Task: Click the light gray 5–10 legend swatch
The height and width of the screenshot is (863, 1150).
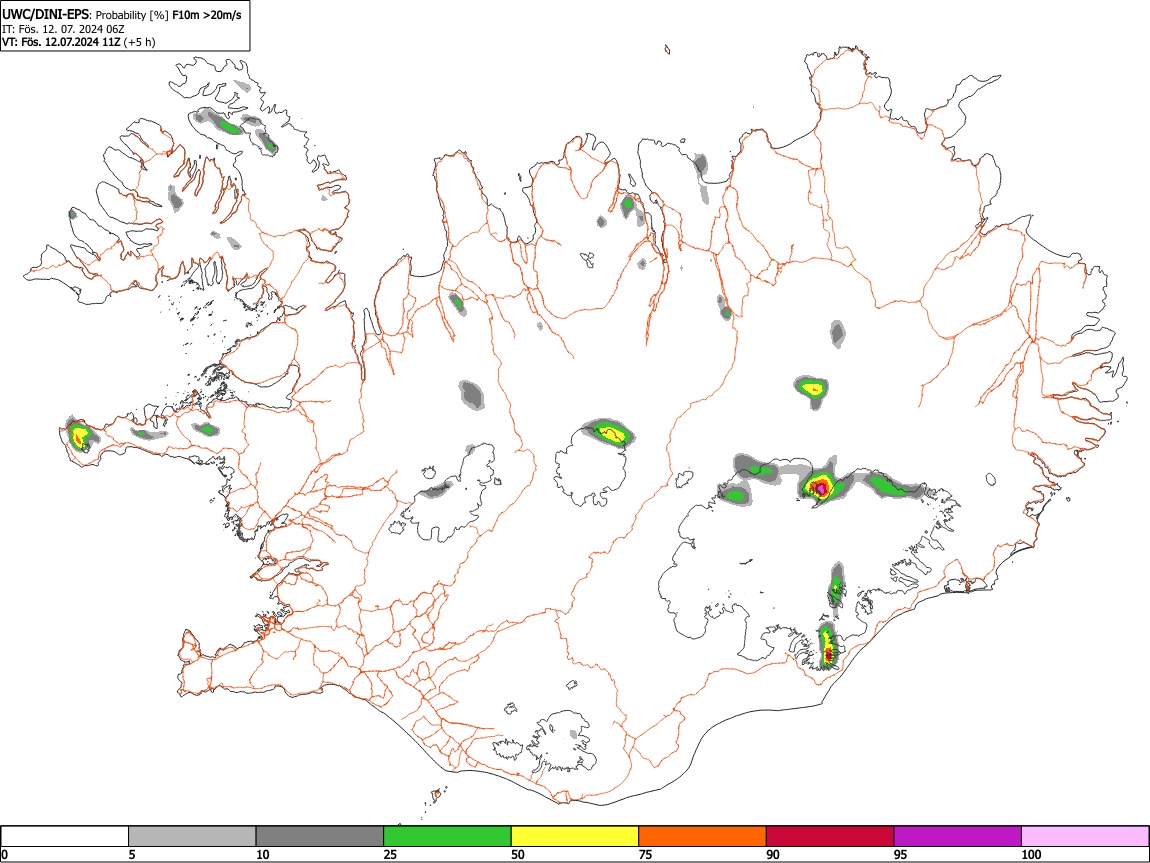Action: coord(192,837)
